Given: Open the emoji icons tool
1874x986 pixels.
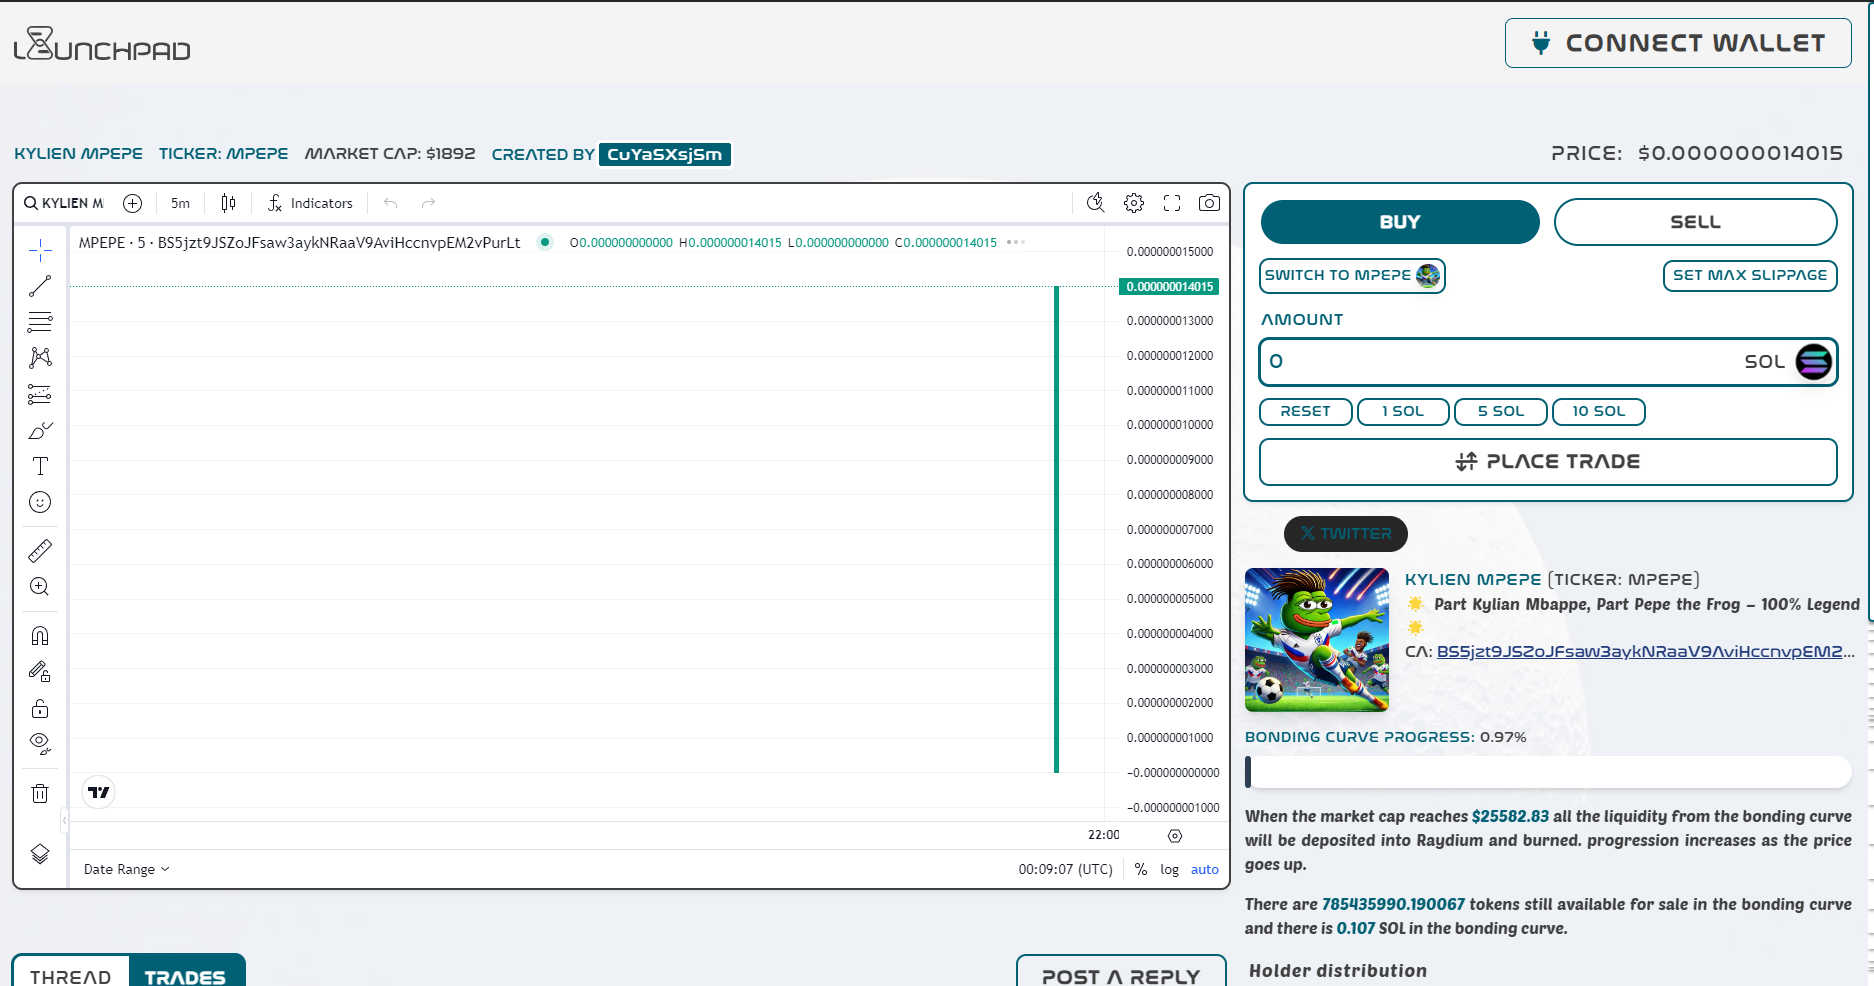Looking at the screenshot, I should point(40,502).
